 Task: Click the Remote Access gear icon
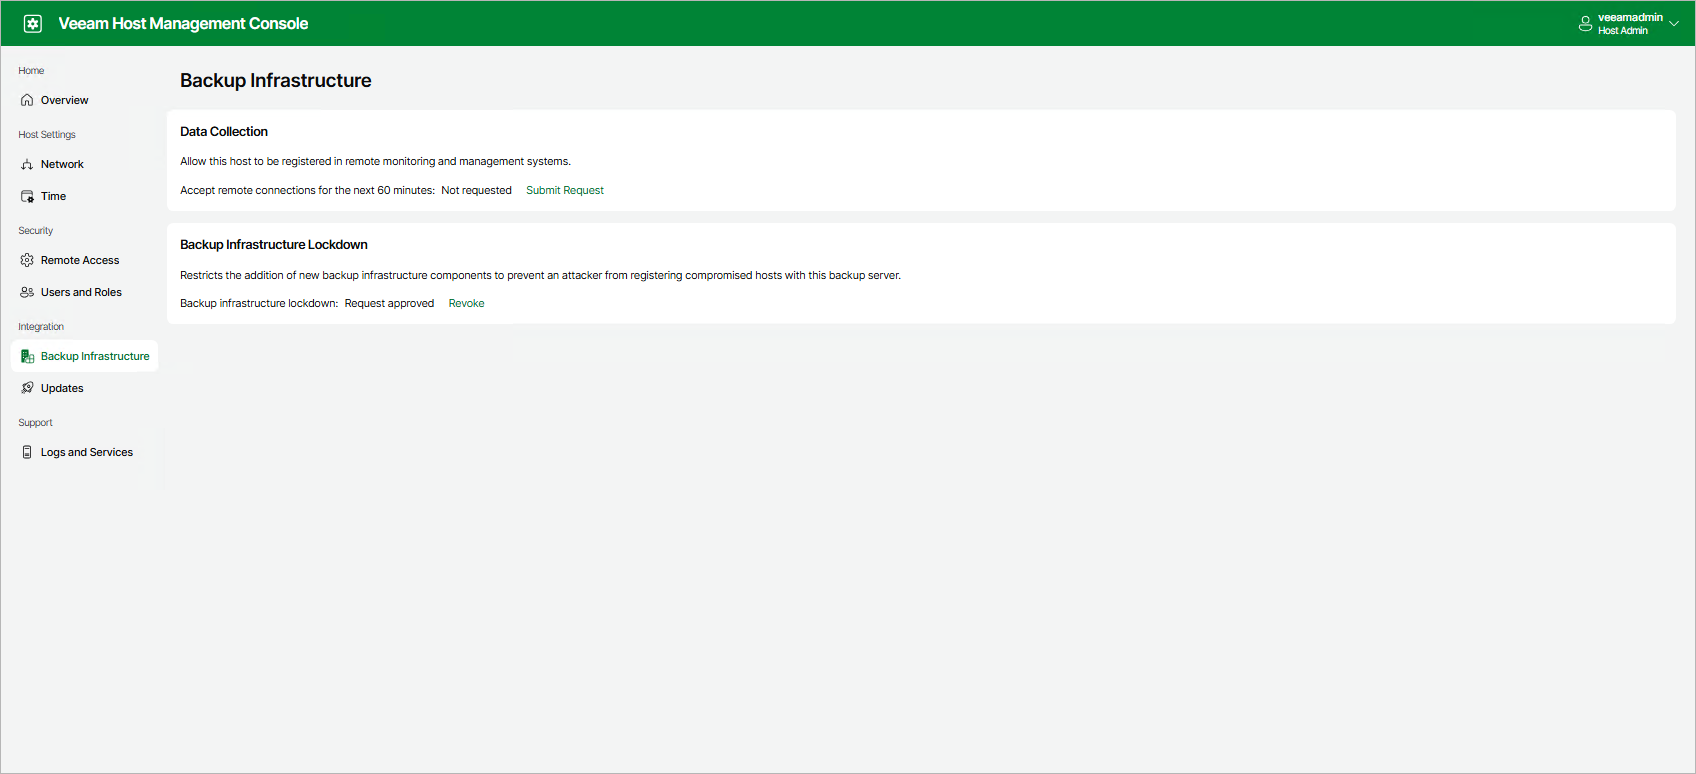(x=27, y=260)
